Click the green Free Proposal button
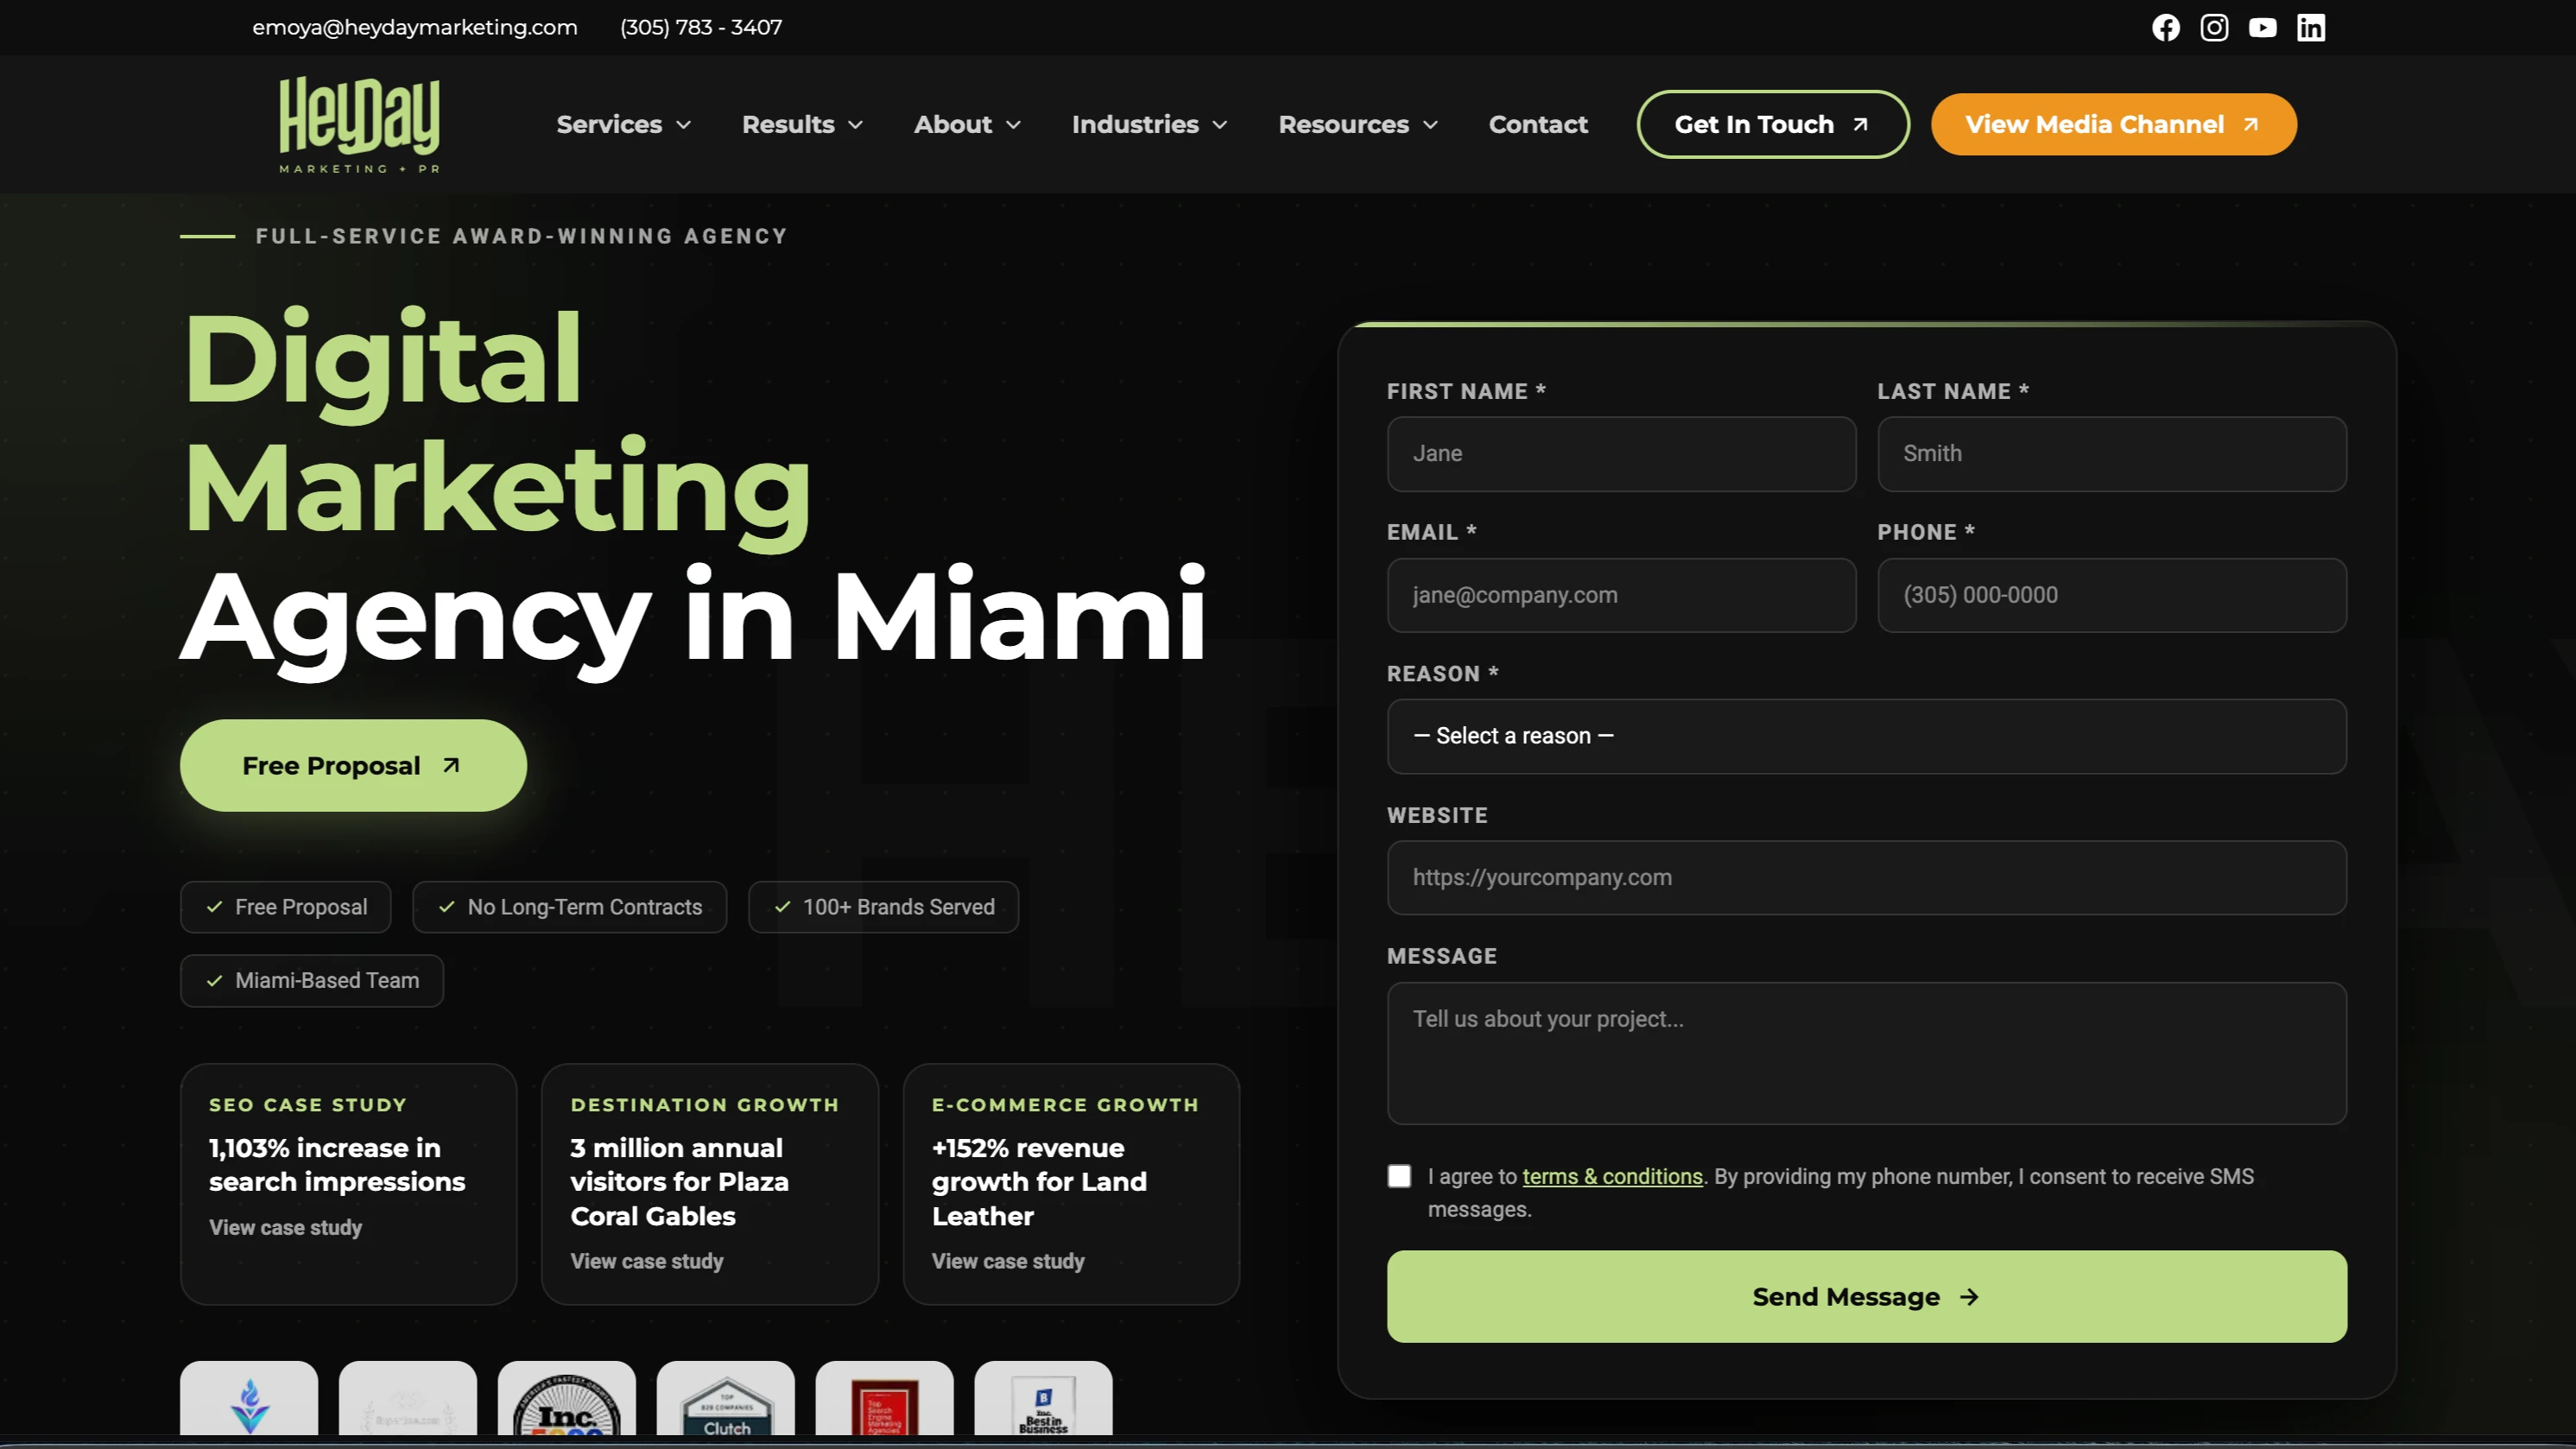Screen dimensions: 2576x1449 point(353,765)
